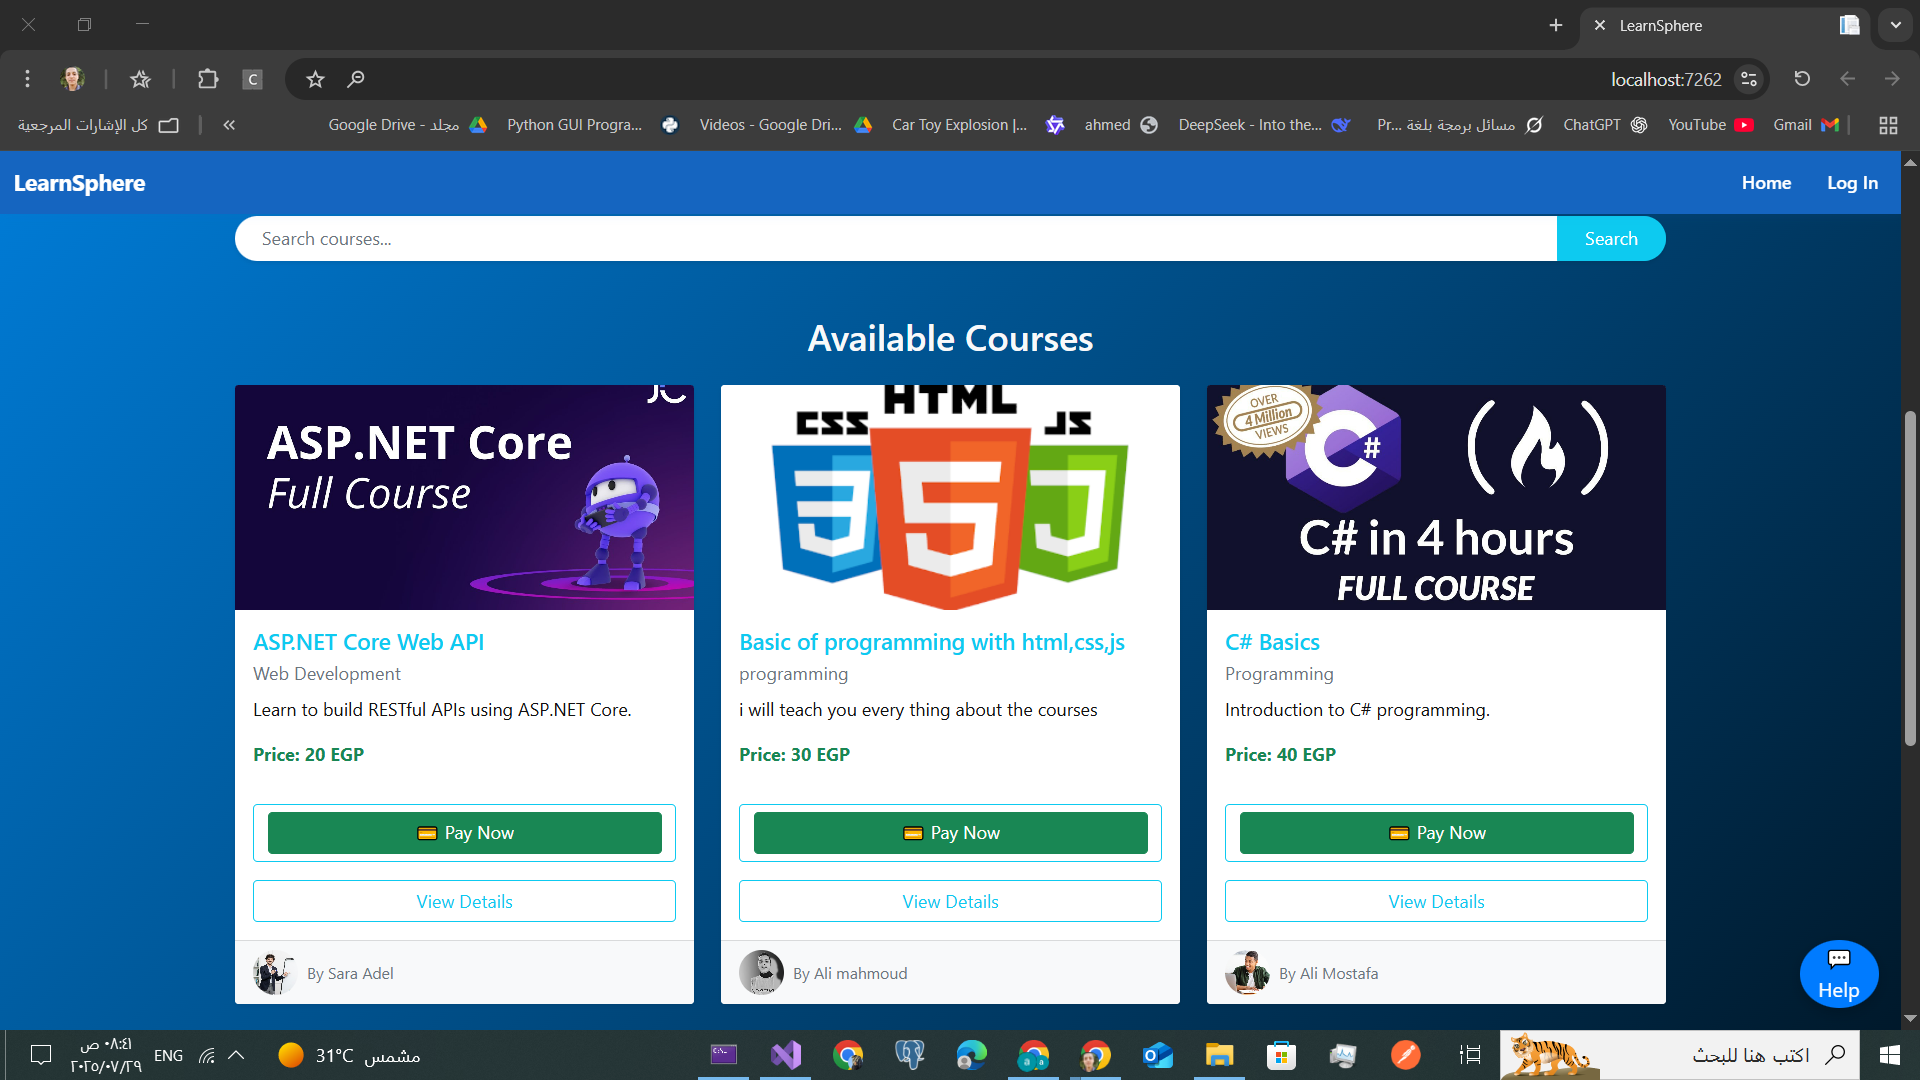This screenshot has width=1920, height=1080.
Task: Click Ali Mostafa's instructor avatar
Action: click(1247, 972)
